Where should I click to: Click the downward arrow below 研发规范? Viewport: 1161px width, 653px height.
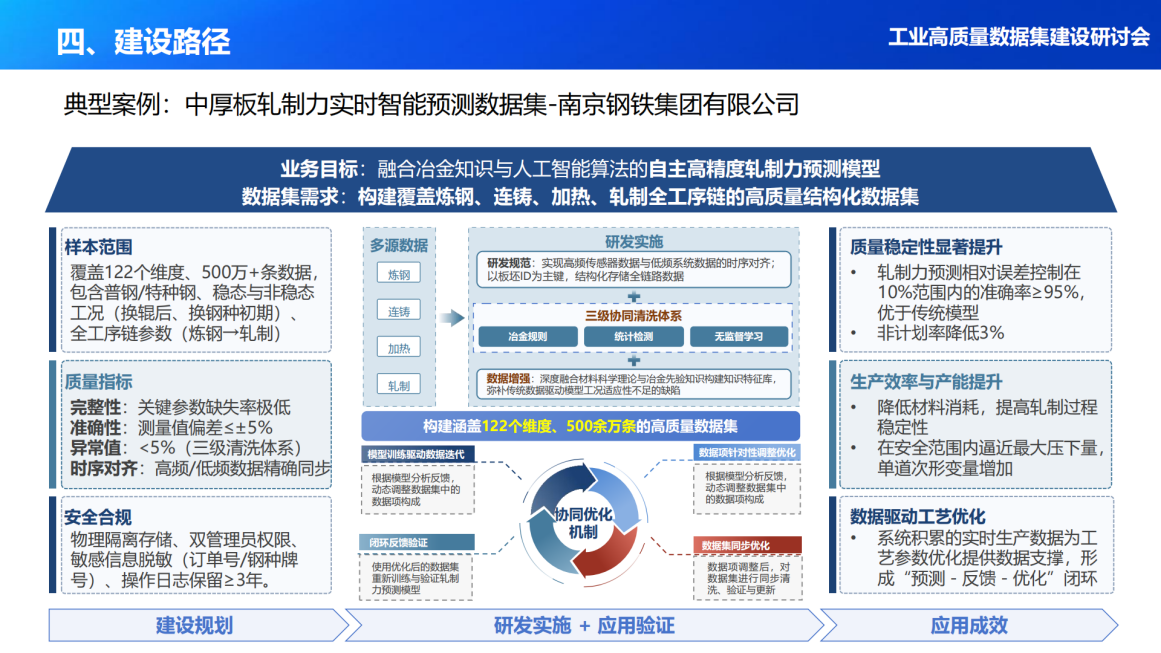pos(634,296)
